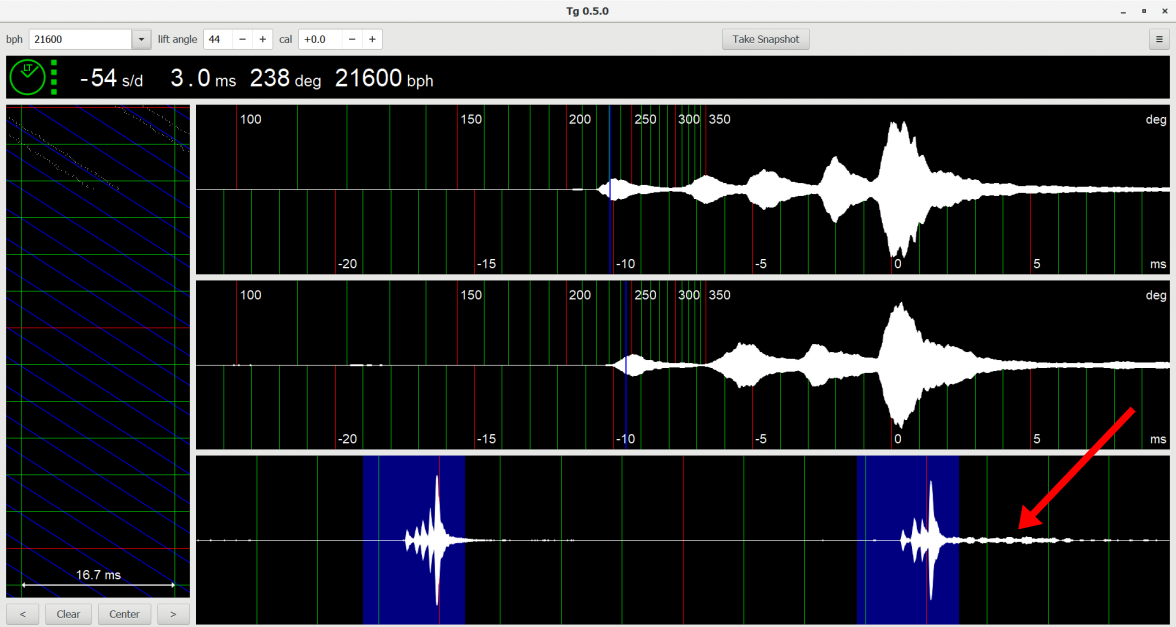Shift paperstrip right with > button

tap(173, 613)
